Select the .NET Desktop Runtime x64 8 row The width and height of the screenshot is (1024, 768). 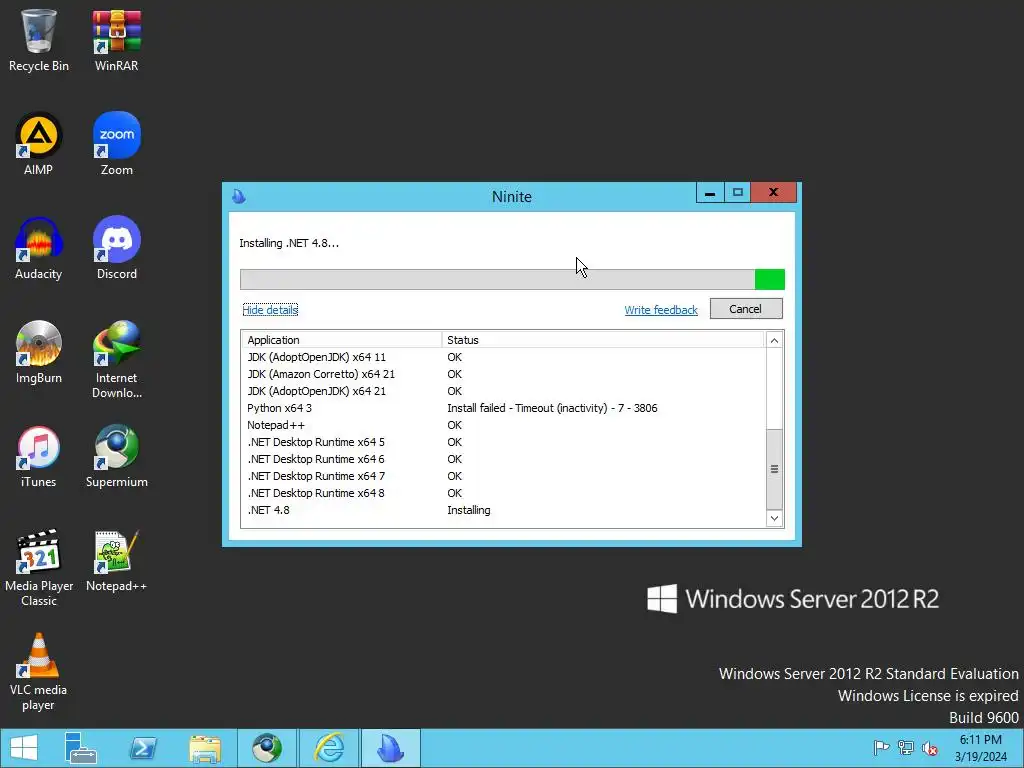click(503, 493)
